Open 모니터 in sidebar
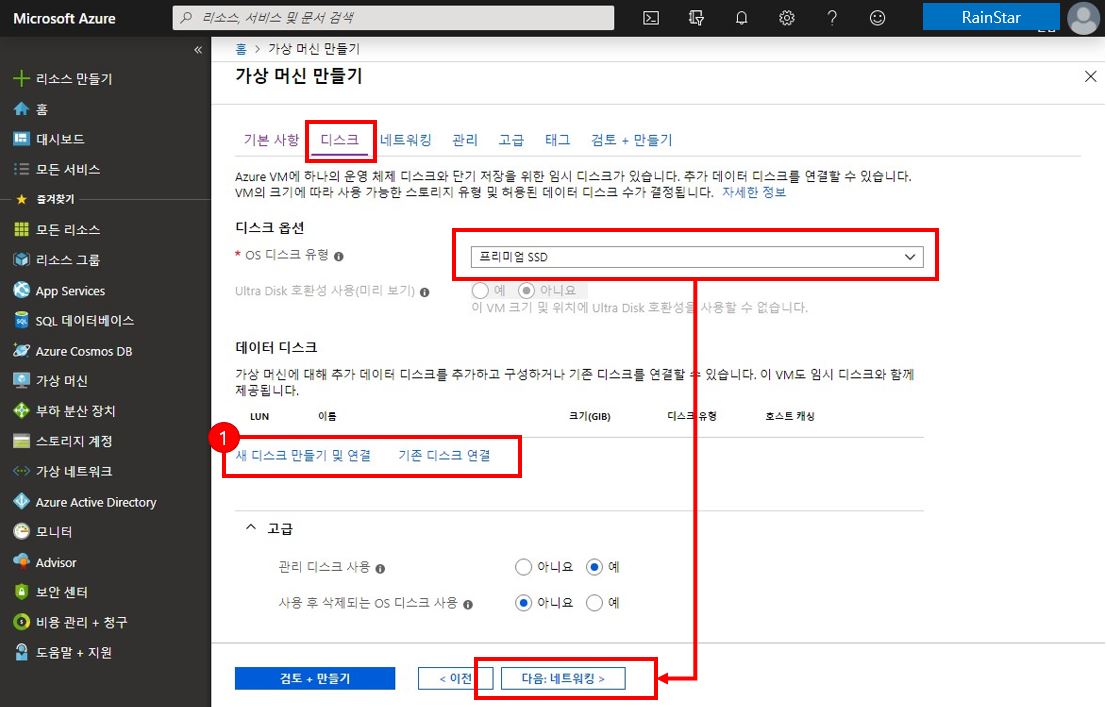The width and height of the screenshot is (1107, 707). pyautogui.click(x=43, y=532)
